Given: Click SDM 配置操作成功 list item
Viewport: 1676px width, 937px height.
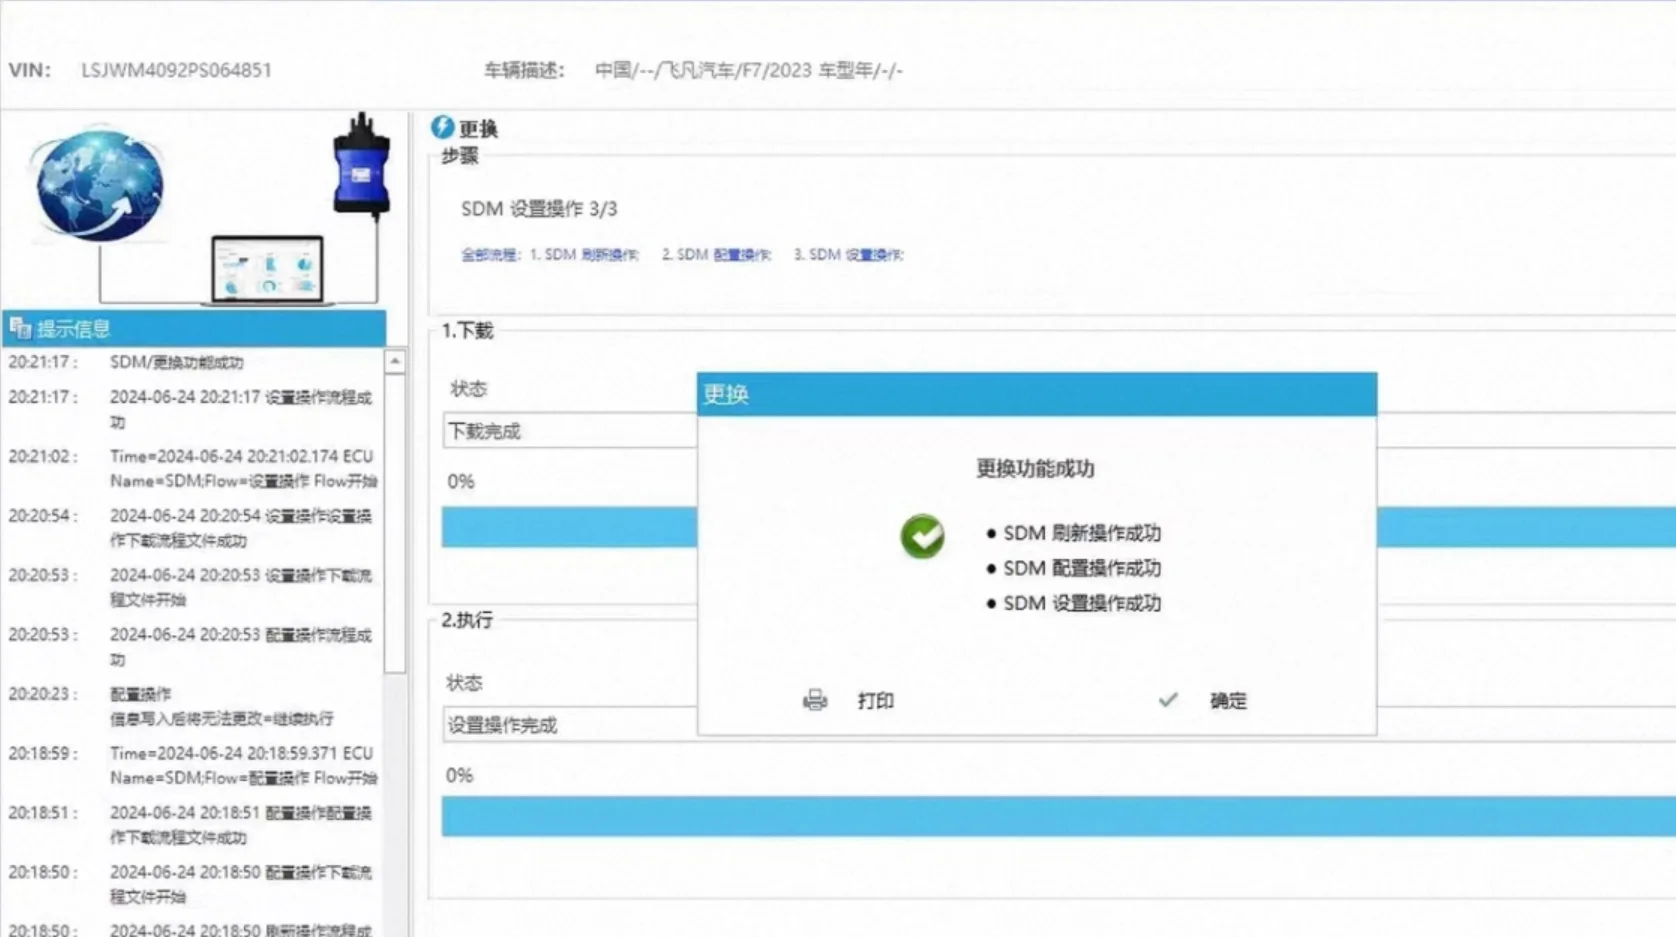Looking at the screenshot, I should tap(1082, 568).
